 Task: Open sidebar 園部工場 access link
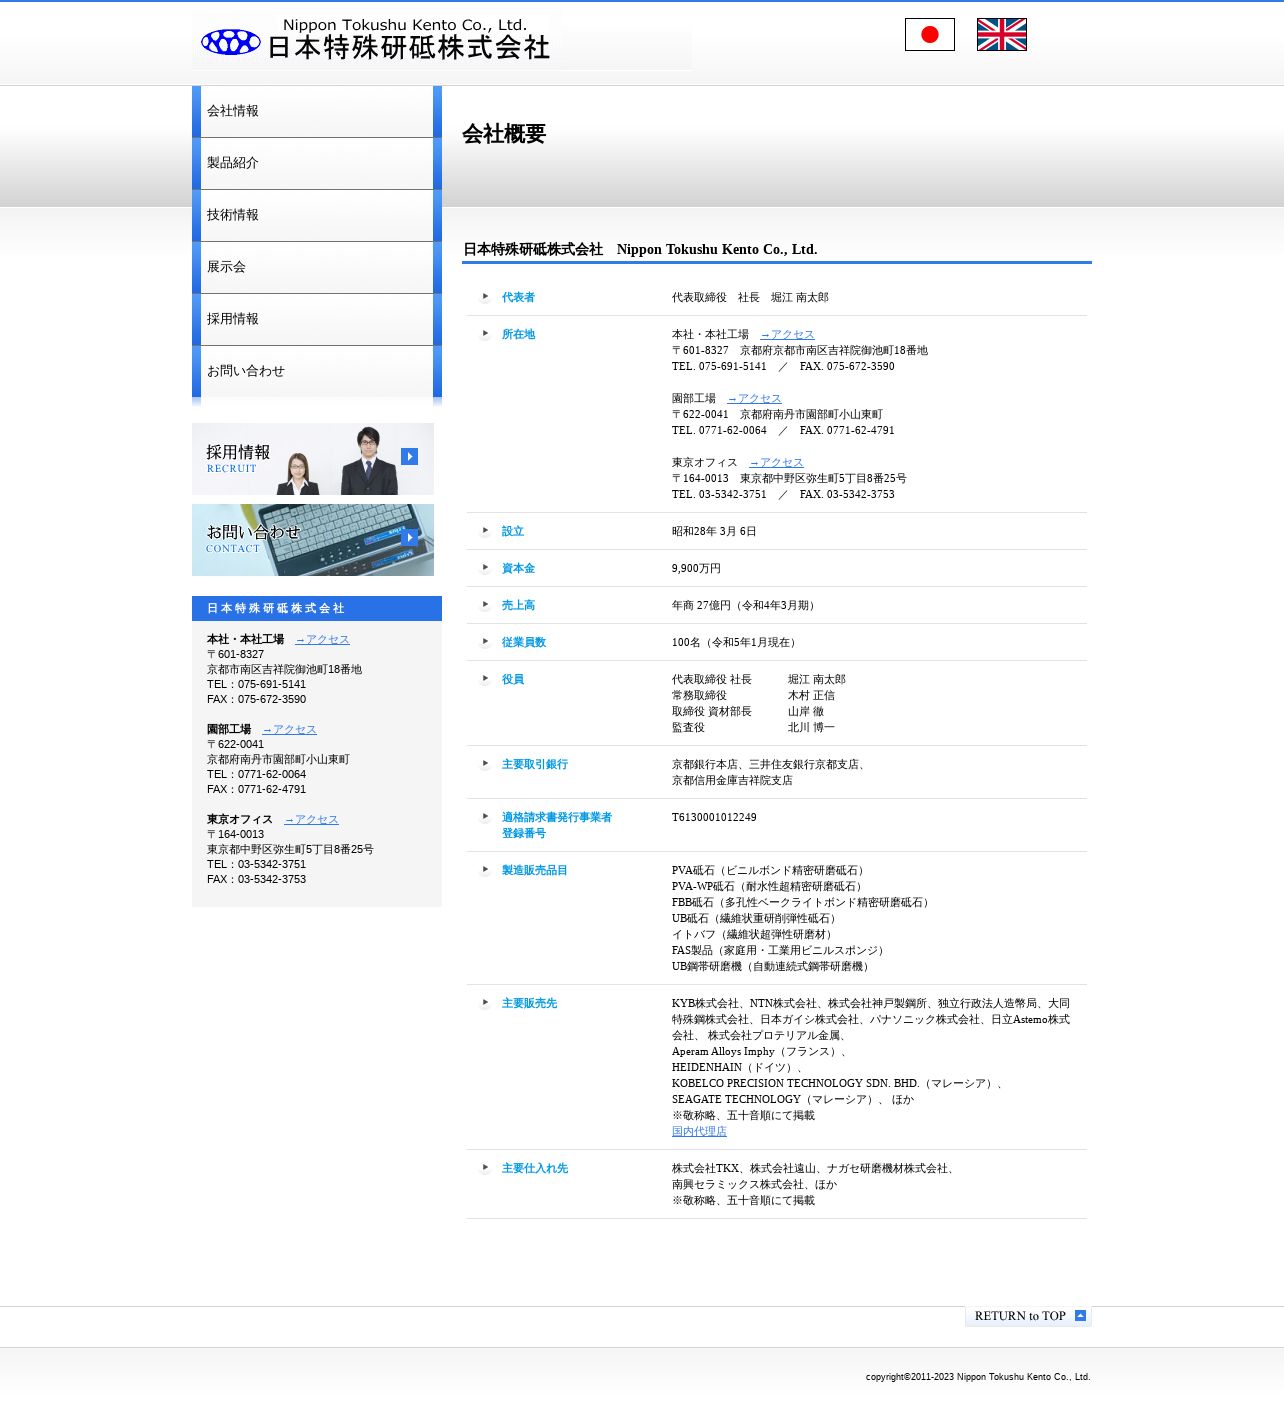click(289, 730)
